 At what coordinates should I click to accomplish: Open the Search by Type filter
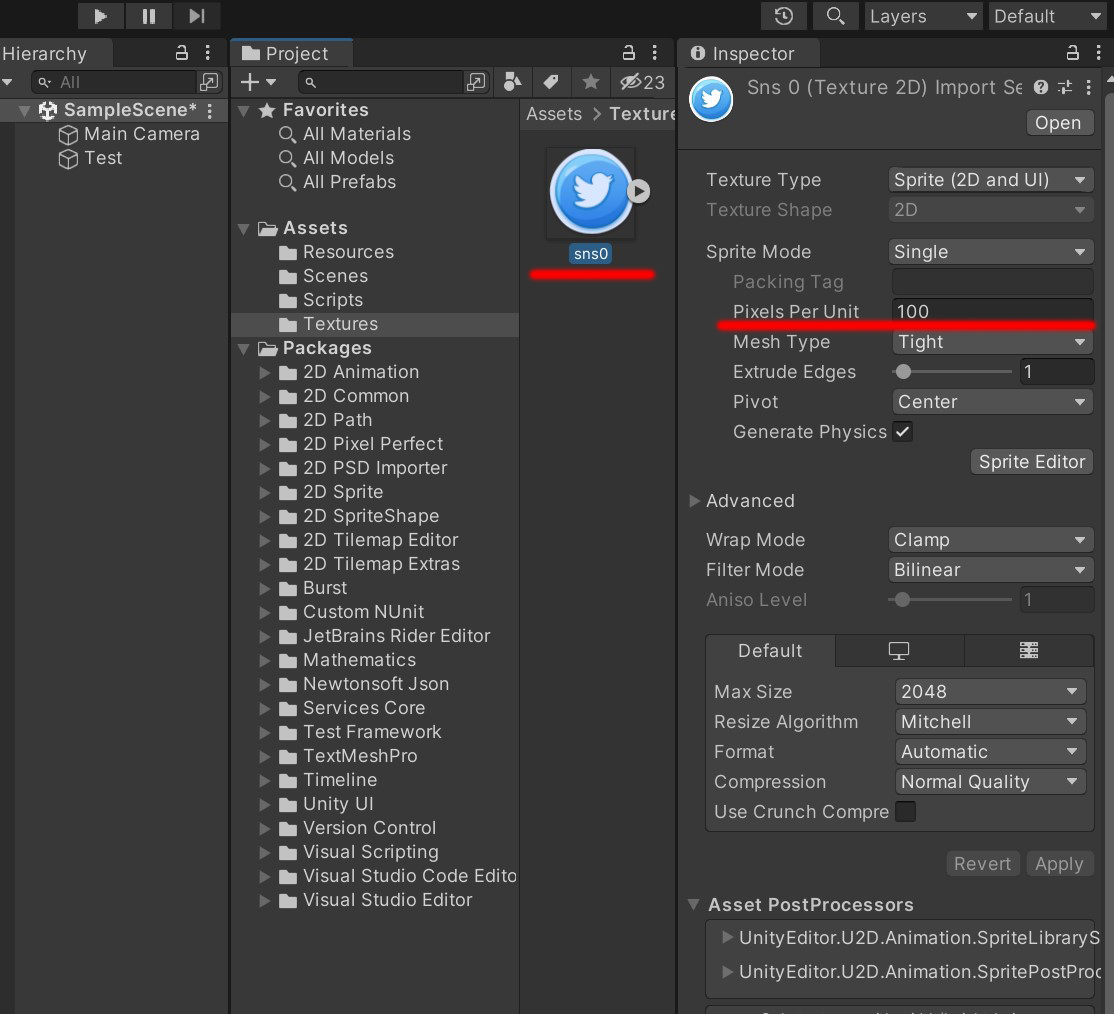pyautogui.click(x=512, y=82)
